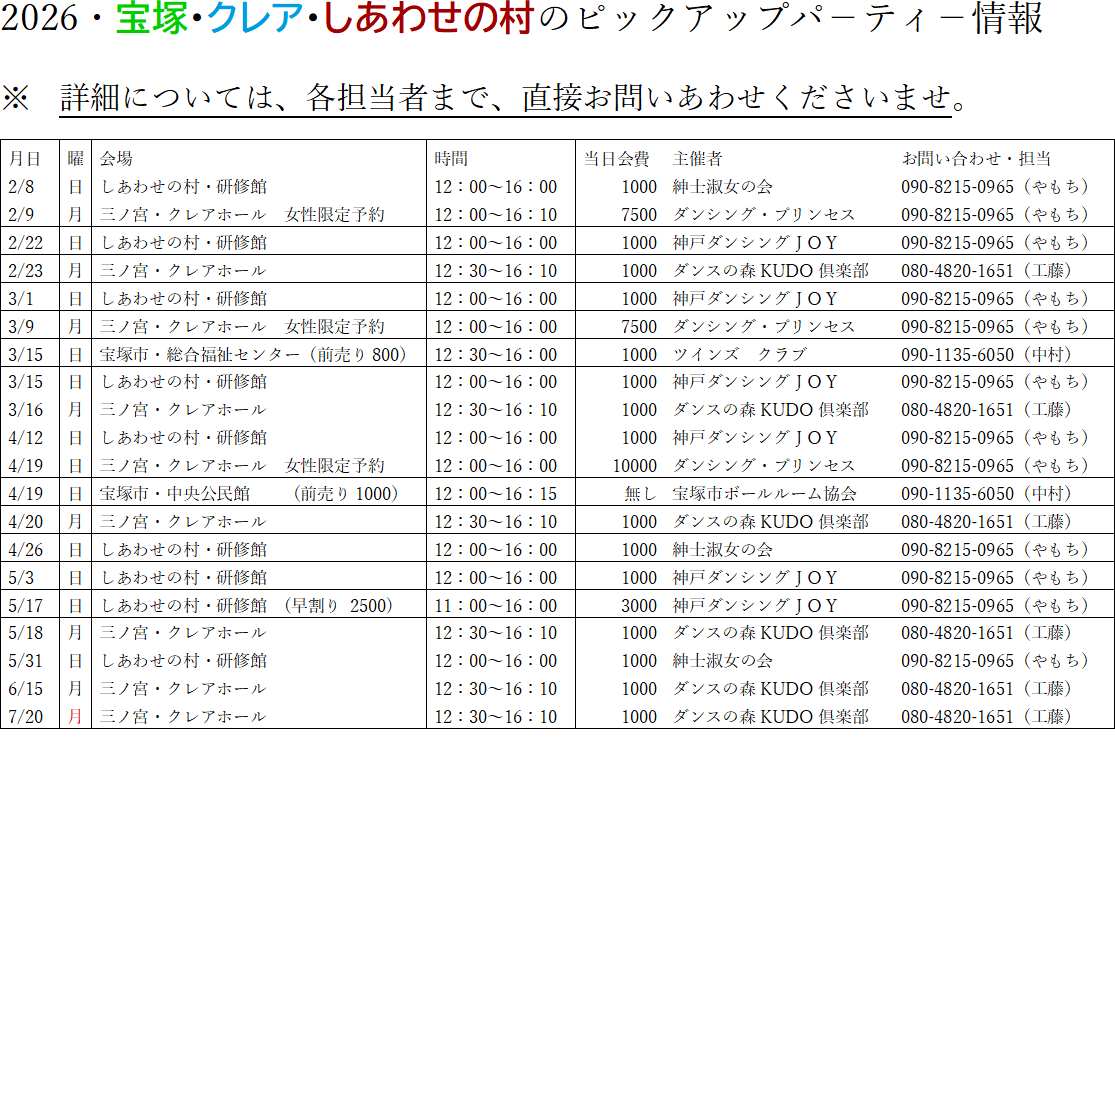Click the 11：00～16：00 time cell

pos(496,606)
